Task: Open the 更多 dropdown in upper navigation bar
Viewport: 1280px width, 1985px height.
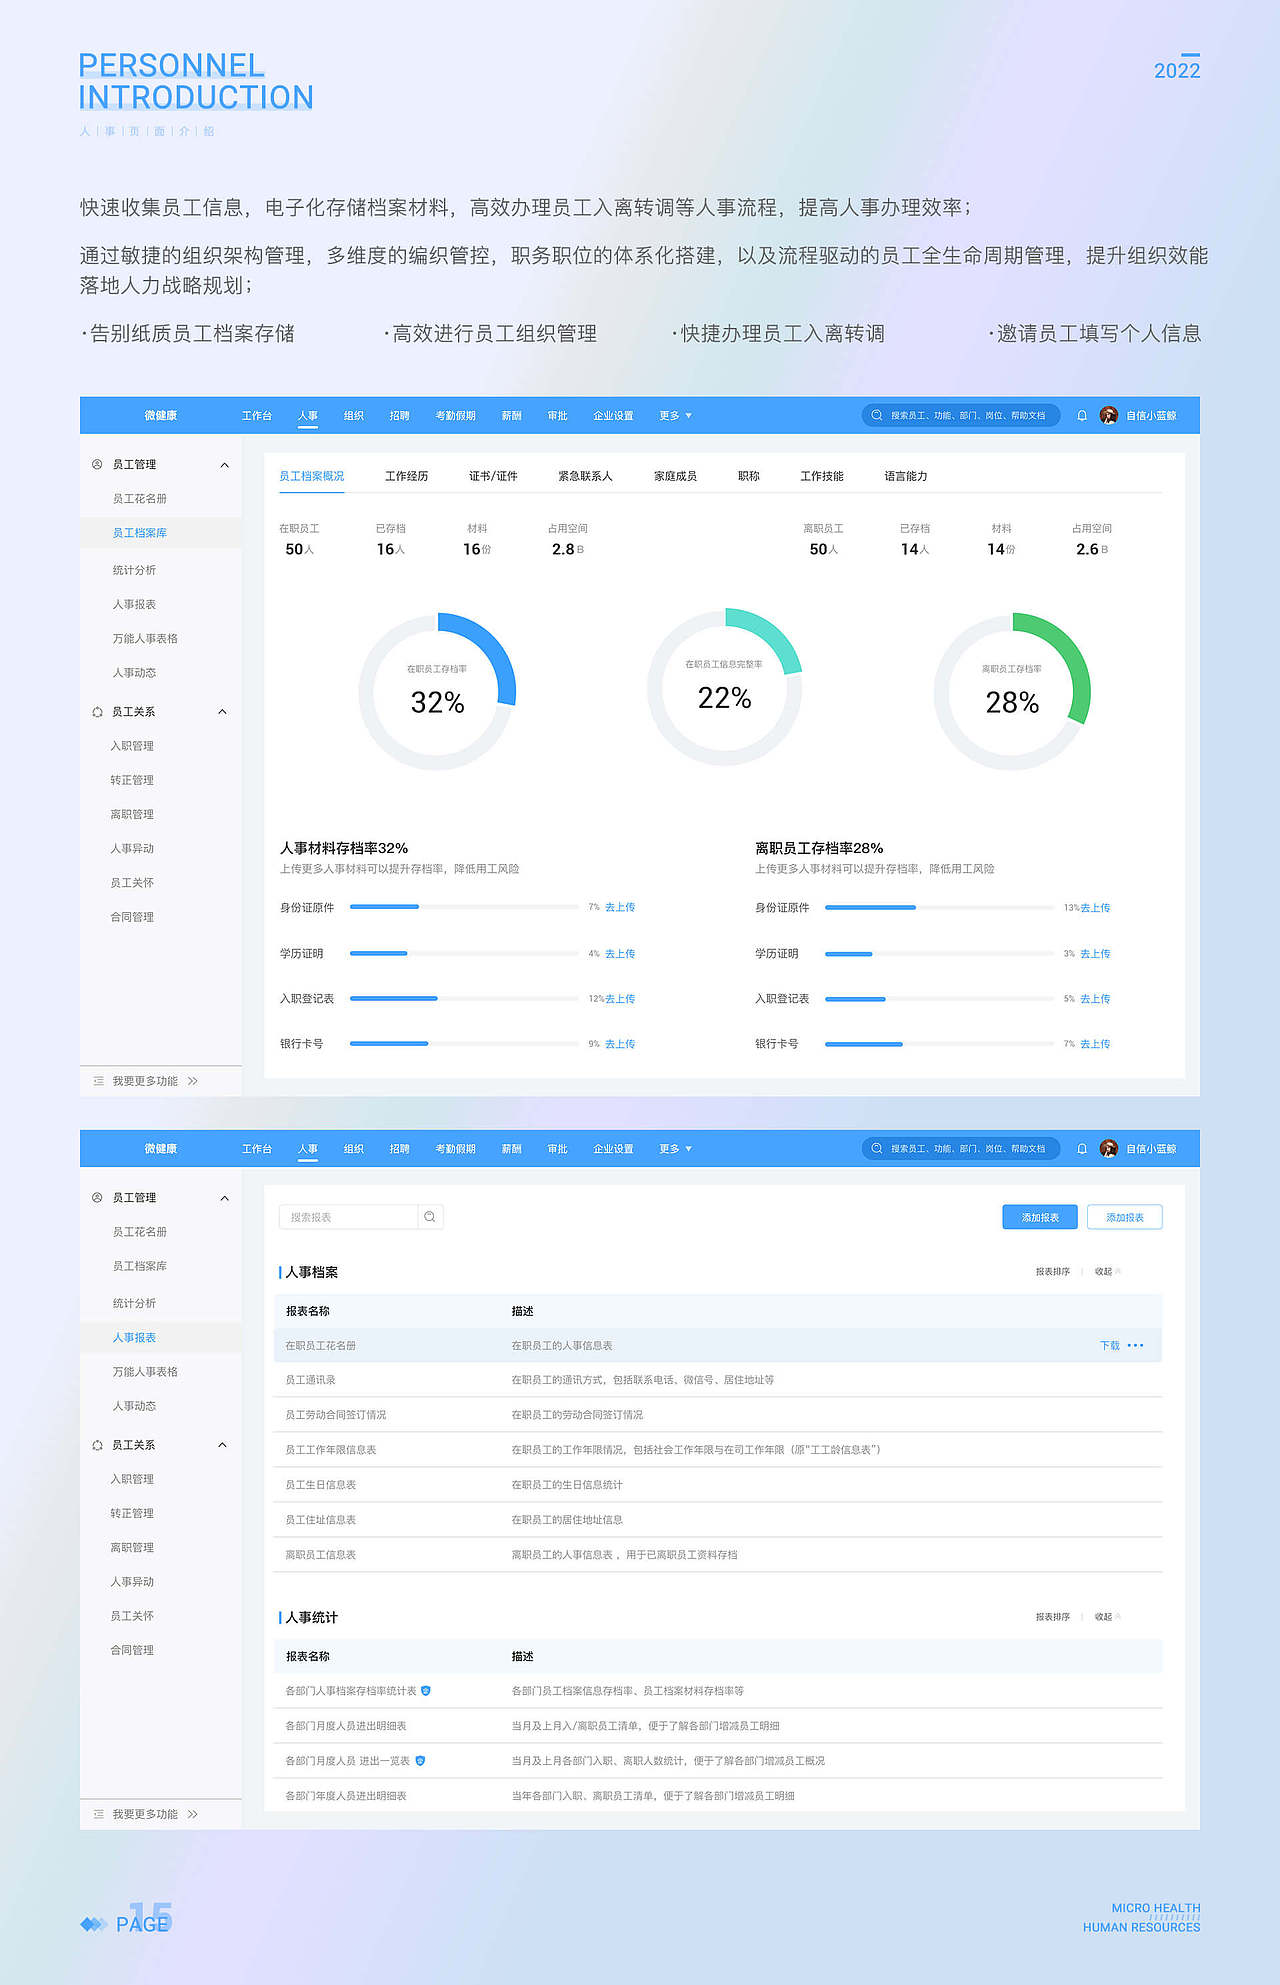Action: (676, 416)
